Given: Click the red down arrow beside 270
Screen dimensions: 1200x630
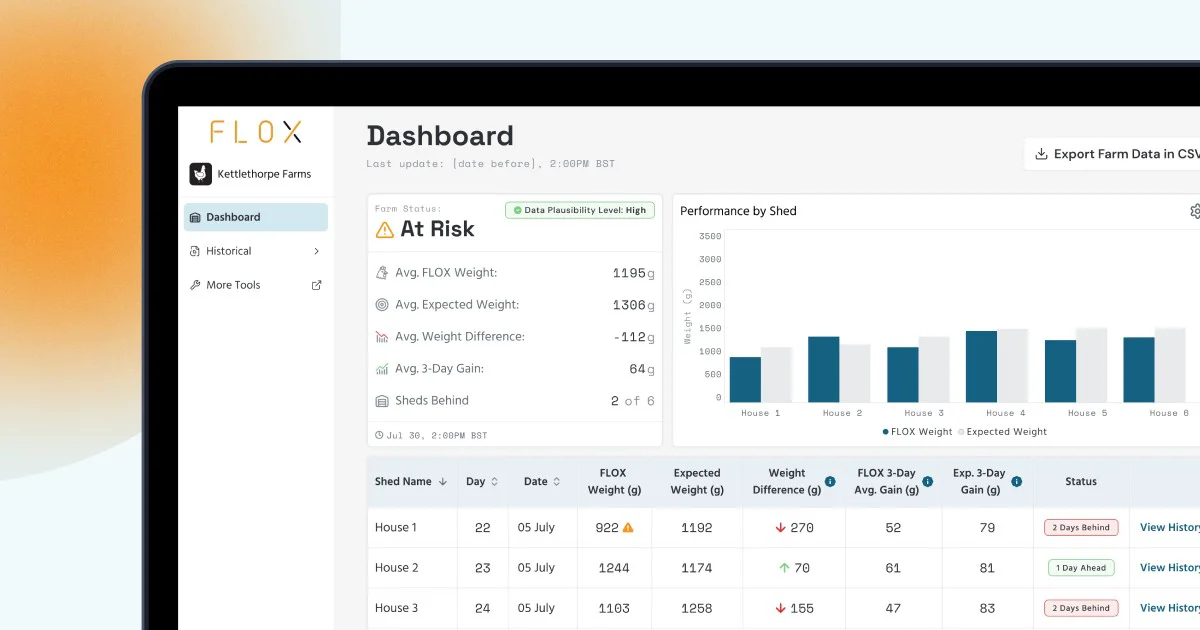Looking at the screenshot, I should point(780,528).
